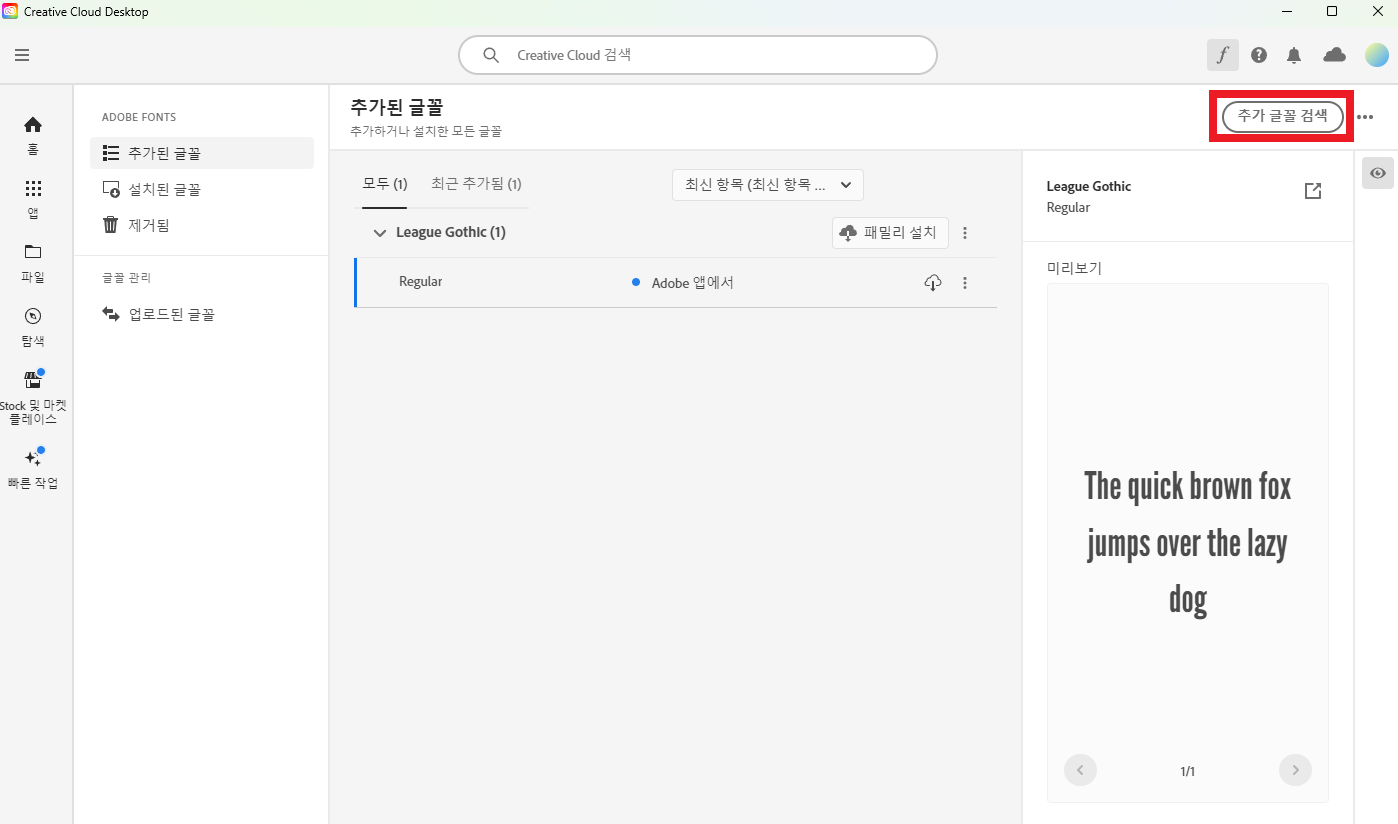The width and height of the screenshot is (1398, 824).
Task: Open the 최신 항목 sort dropdown
Action: [768, 185]
